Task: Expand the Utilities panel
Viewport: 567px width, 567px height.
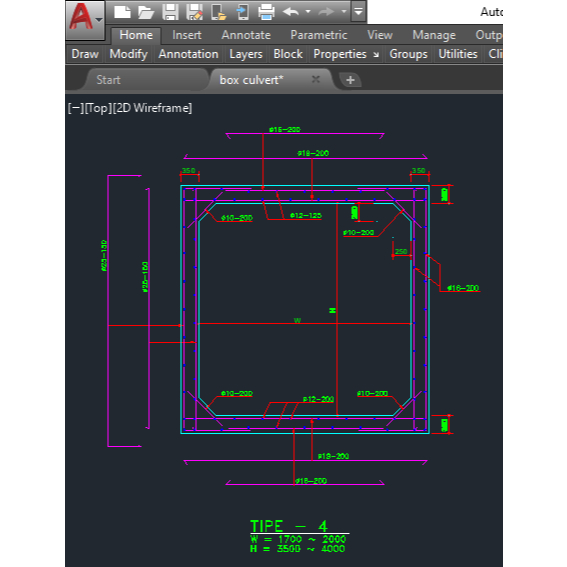Action: tap(458, 54)
